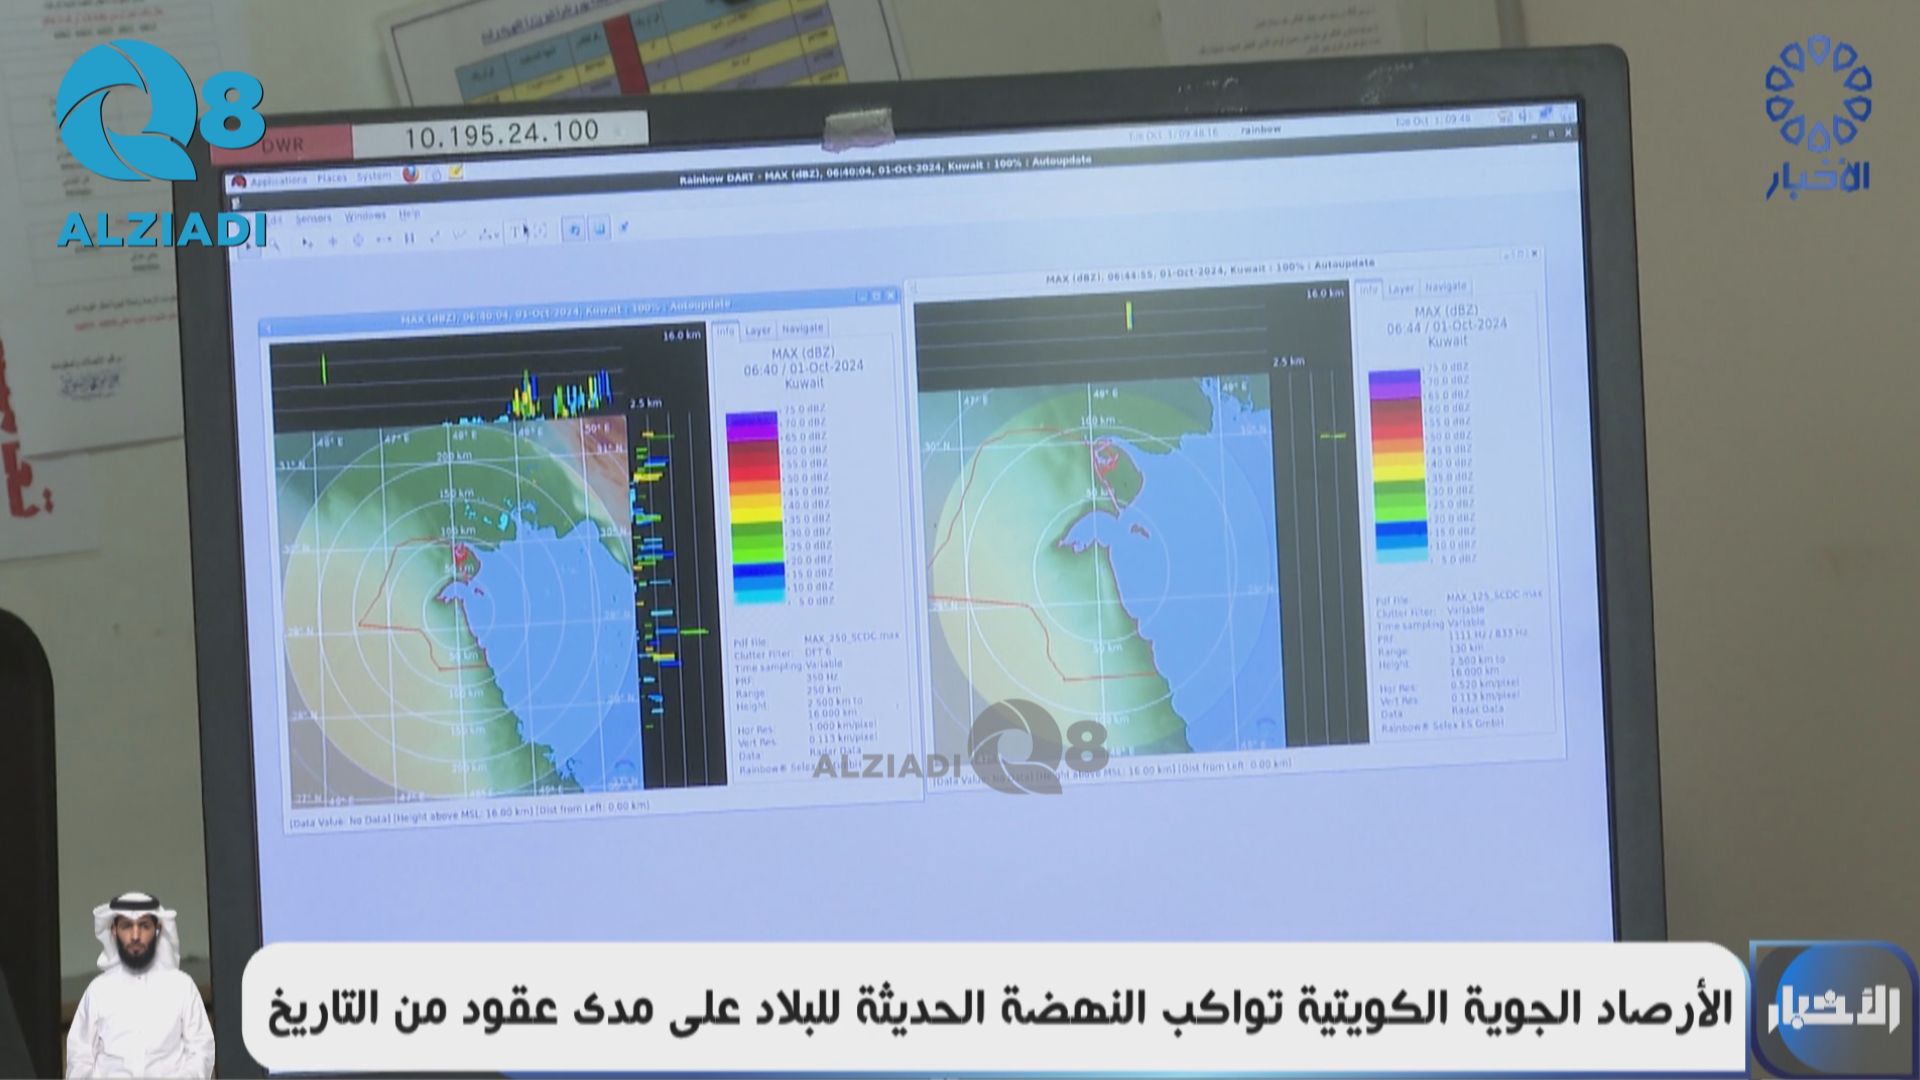The image size is (1920, 1080).
Task: Launch Firefox from the top panel
Action: click(x=411, y=174)
